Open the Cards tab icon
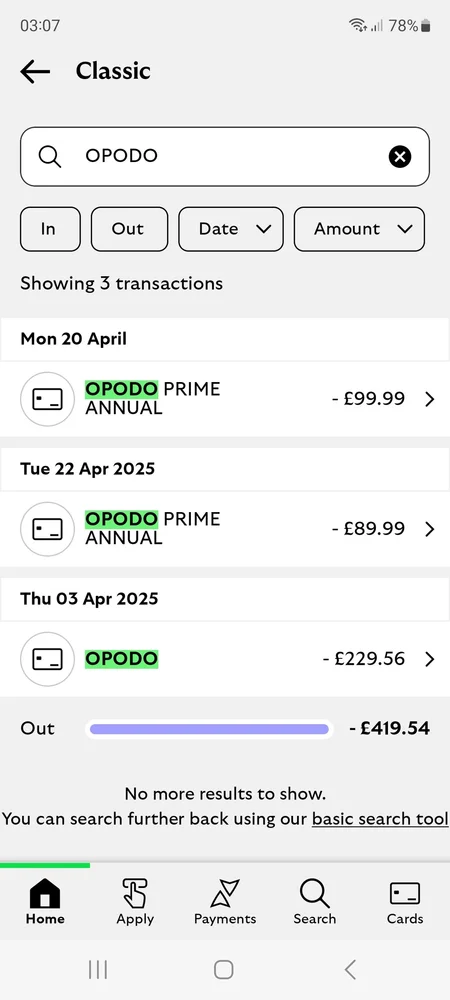Screen dimensions: 450x1000 (x=405, y=893)
